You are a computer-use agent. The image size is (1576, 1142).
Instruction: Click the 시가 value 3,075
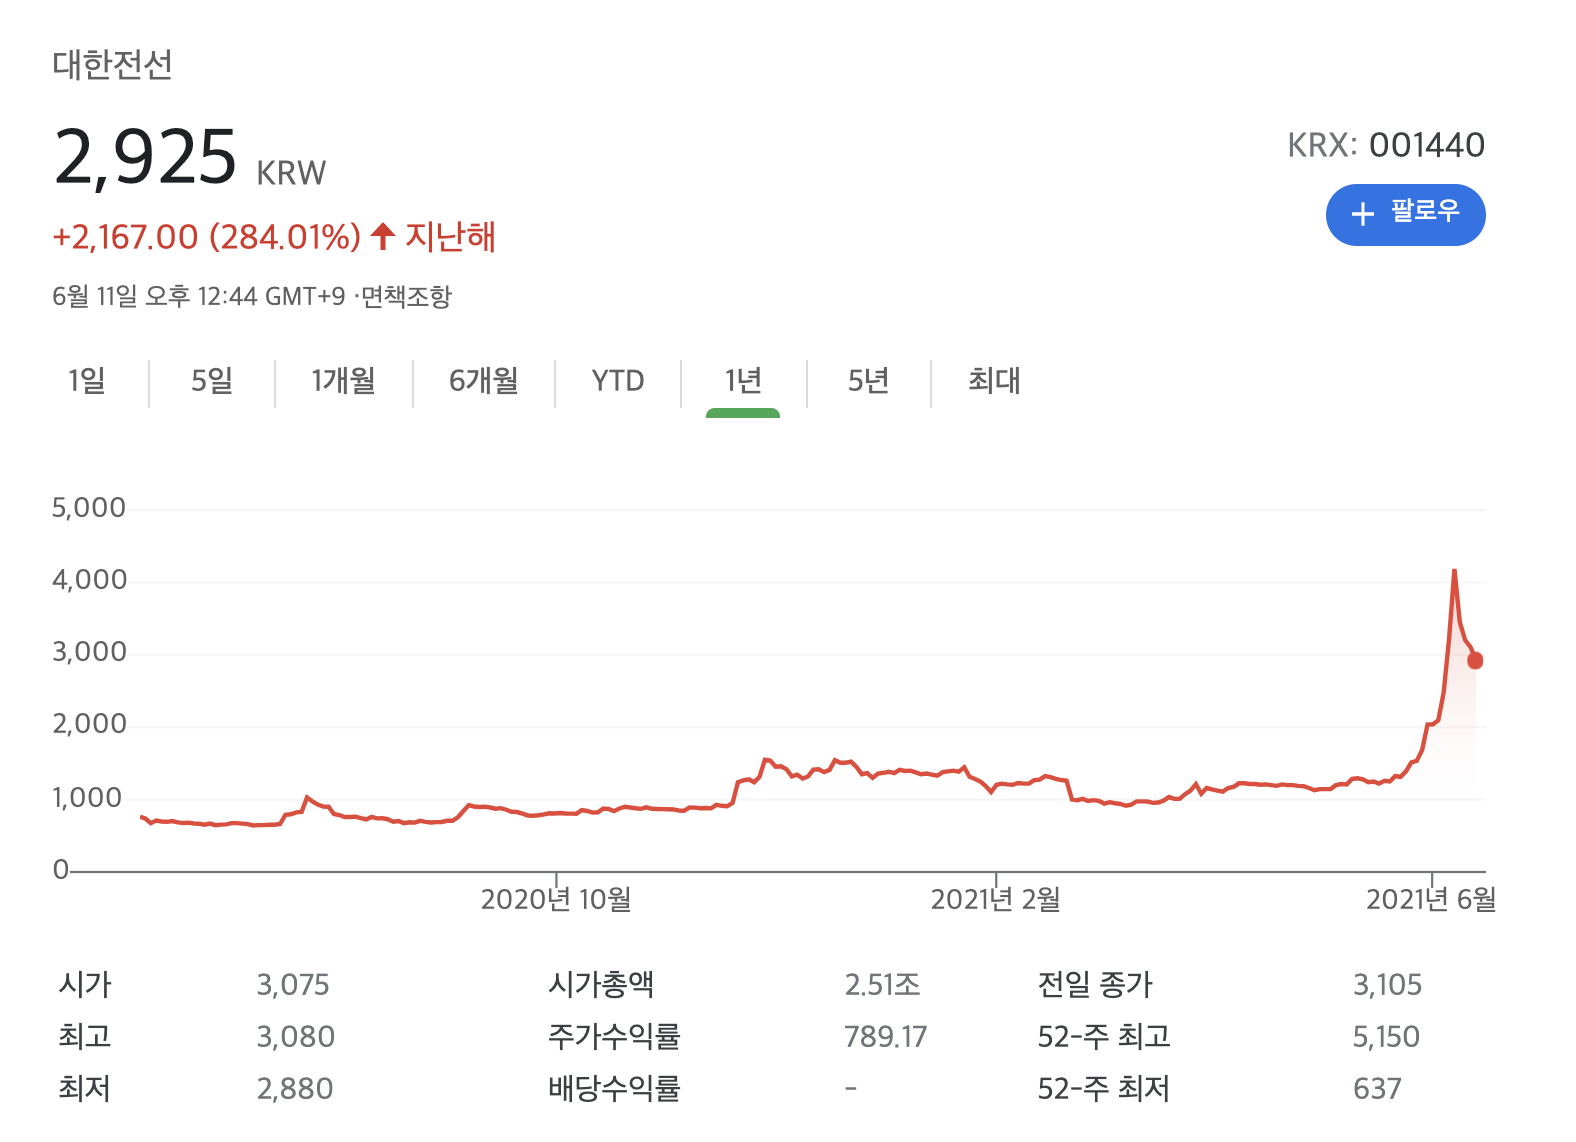[x=293, y=985]
